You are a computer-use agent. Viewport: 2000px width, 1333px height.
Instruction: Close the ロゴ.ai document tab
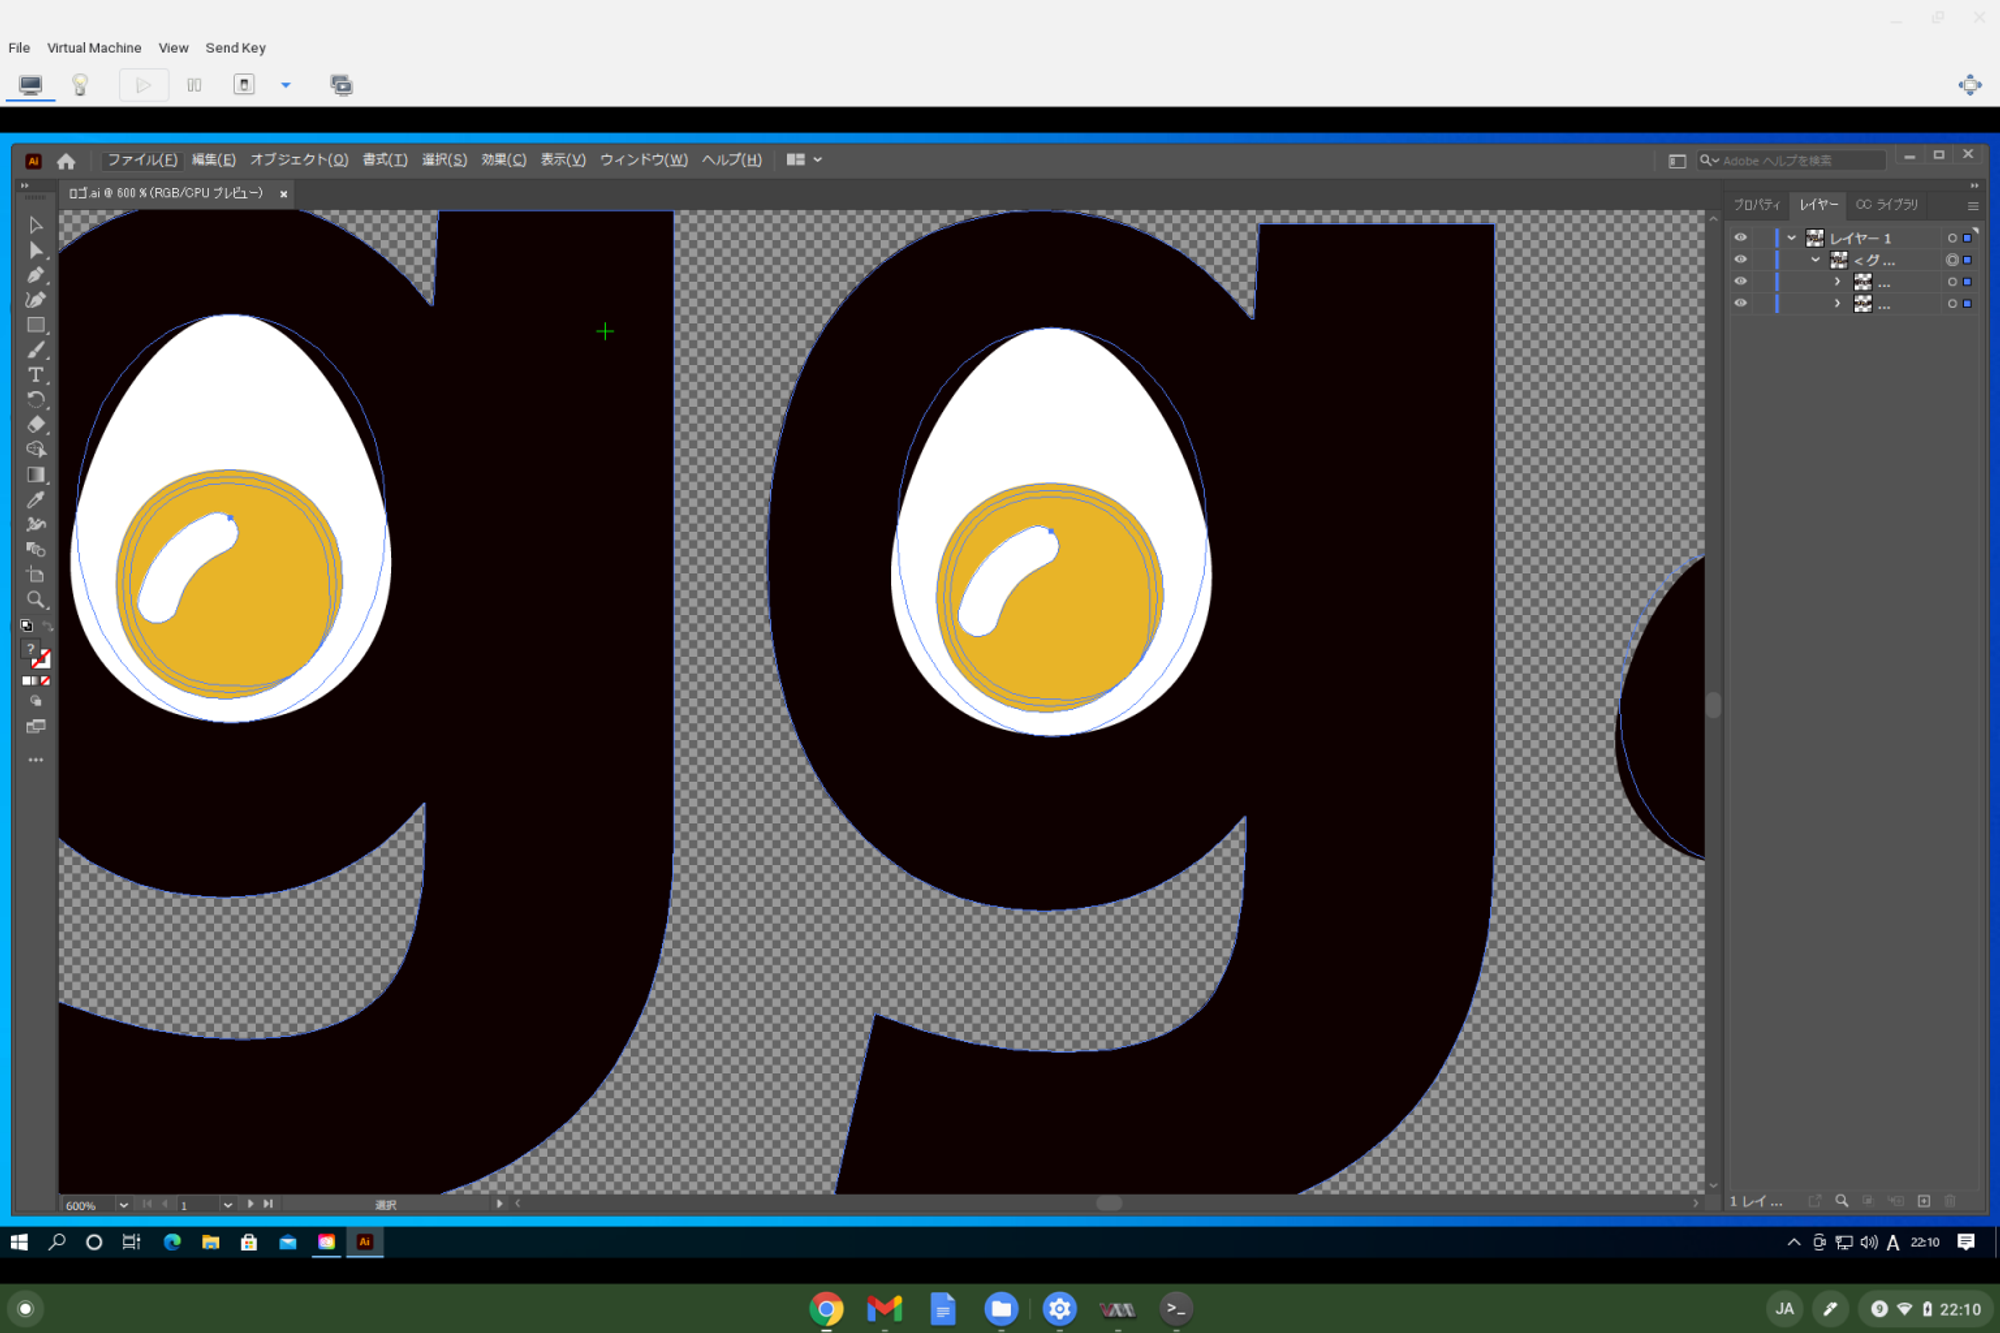(x=284, y=194)
